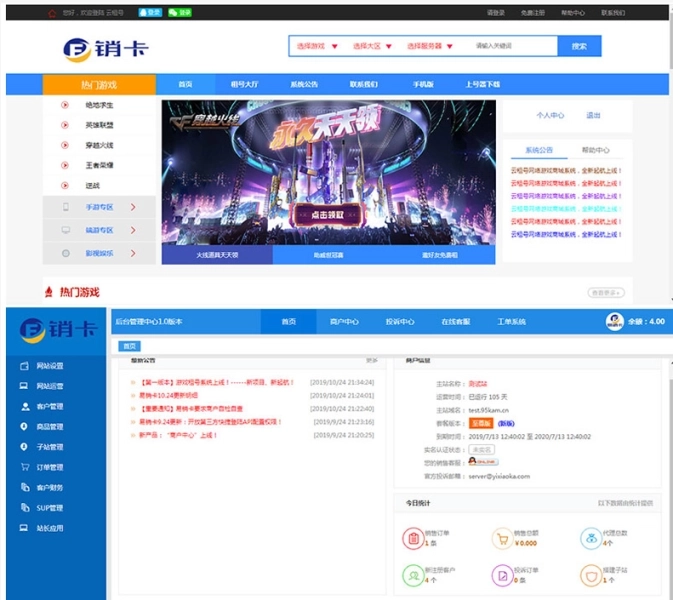The image size is (673, 600).
Task: Click the orange 至尊版 badge
Action: (x=481, y=423)
